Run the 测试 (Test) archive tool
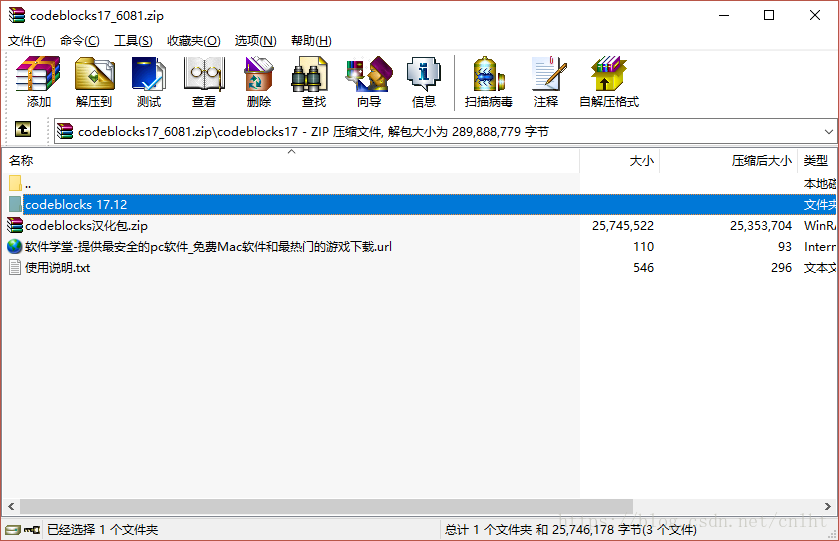Screen dimensions: 839x541 pyautogui.click(x=148, y=74)
